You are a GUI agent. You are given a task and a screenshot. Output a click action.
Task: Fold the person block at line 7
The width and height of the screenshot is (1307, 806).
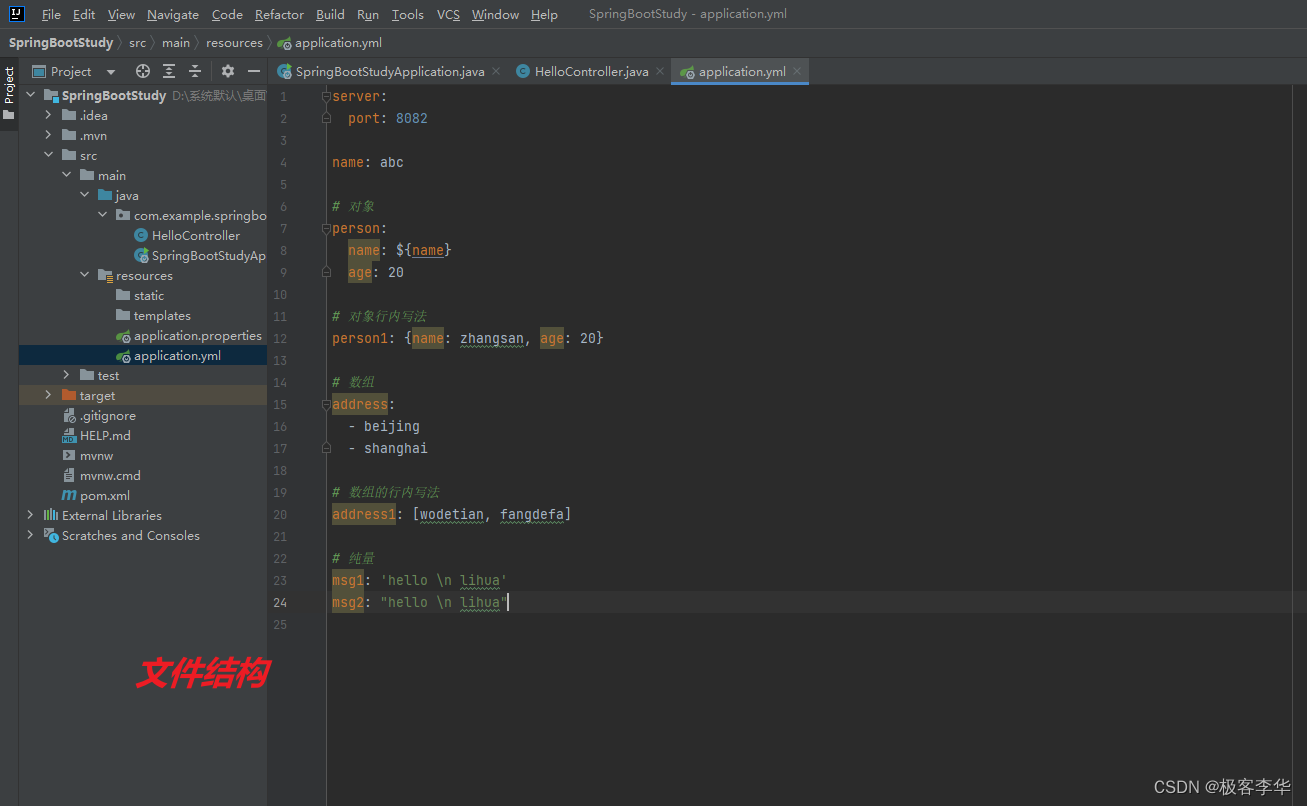pos(327,228)
